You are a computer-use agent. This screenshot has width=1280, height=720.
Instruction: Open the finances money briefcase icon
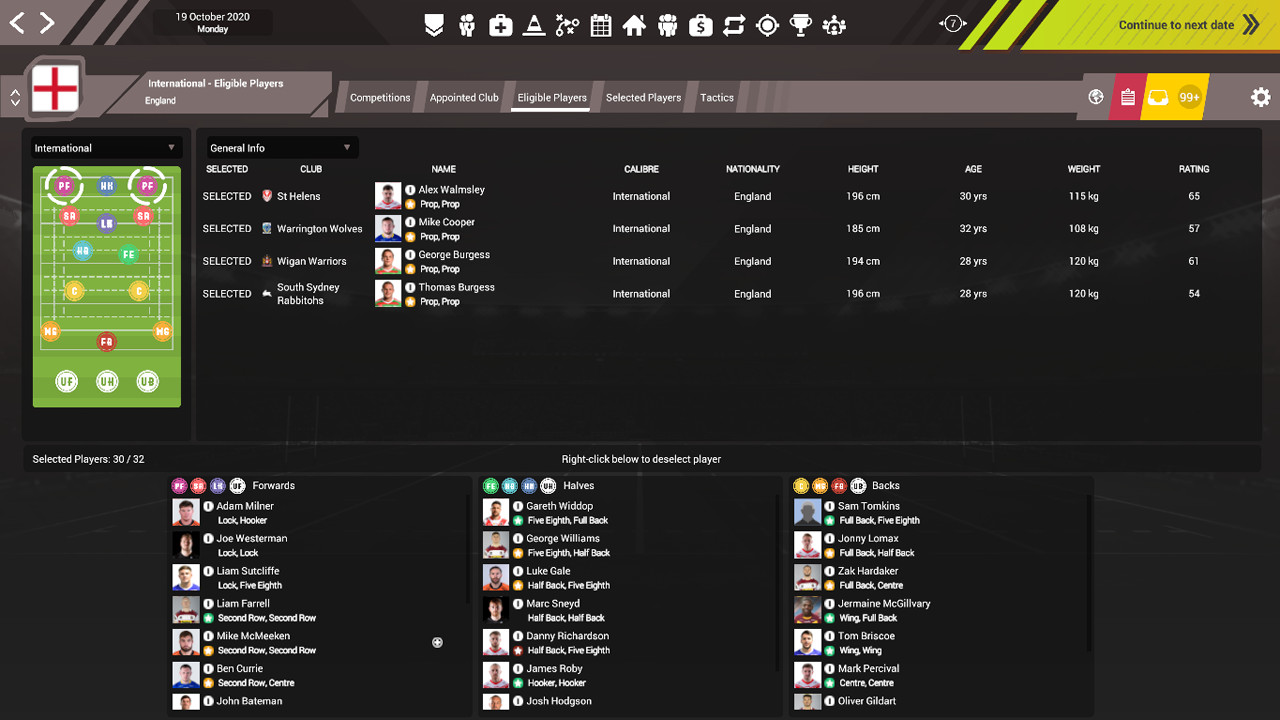coord(701,24)
